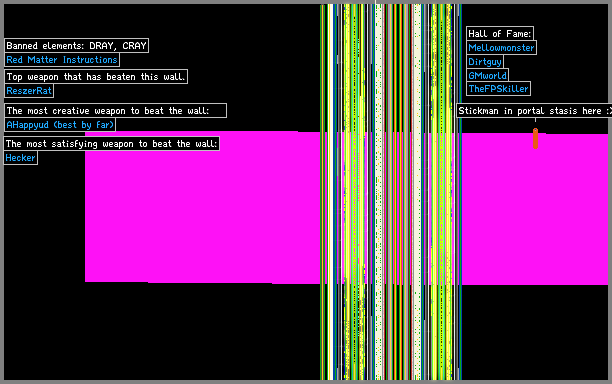Click the Stickman in portal stasis sign
The height and width of the screenshot is (384, 612).
coord(534,110)
